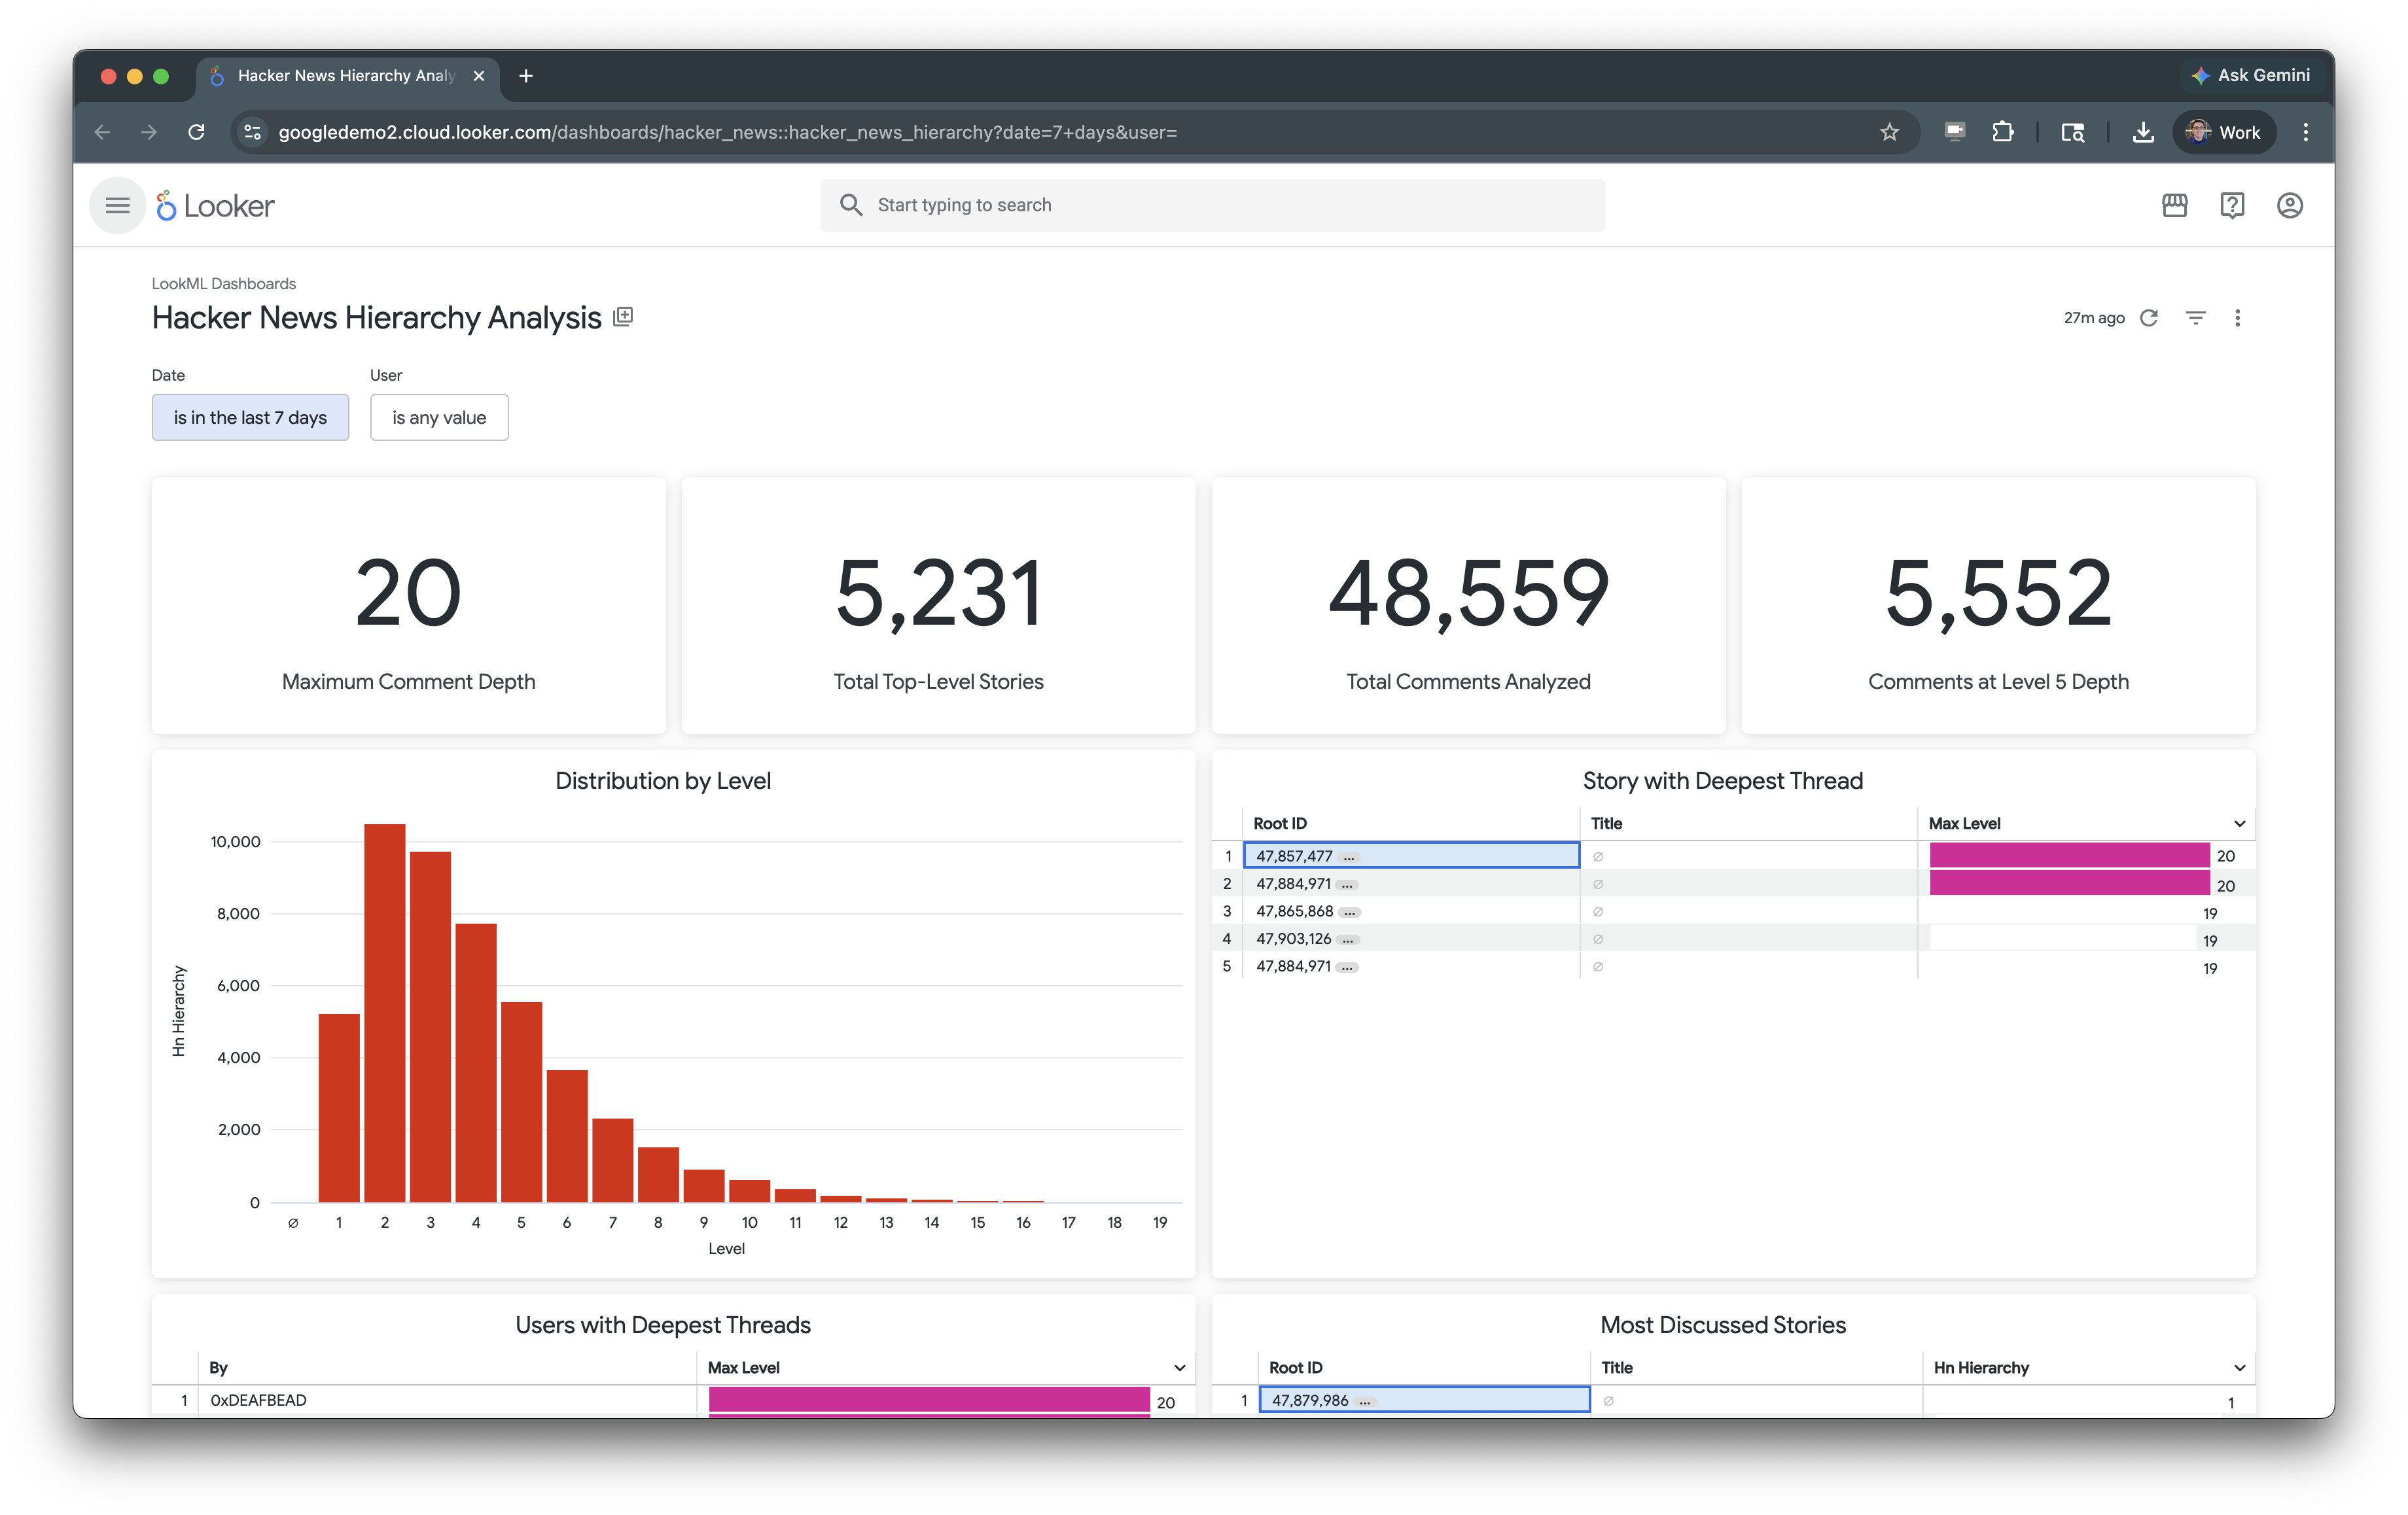Select the Hacker News Hierarchy browser tab
Screen dimensions: 2408x1515
pyautogui.click(x=347, y=76)
